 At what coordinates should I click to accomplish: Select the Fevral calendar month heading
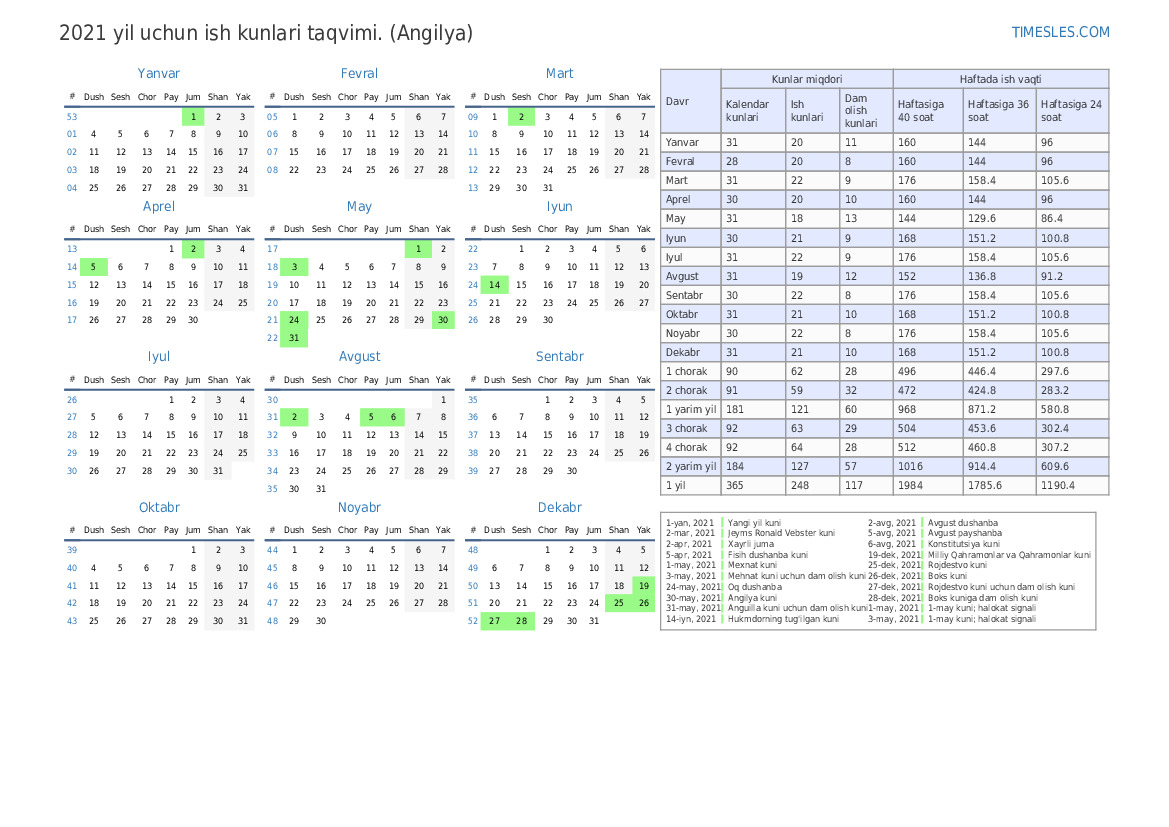(359, 73)
